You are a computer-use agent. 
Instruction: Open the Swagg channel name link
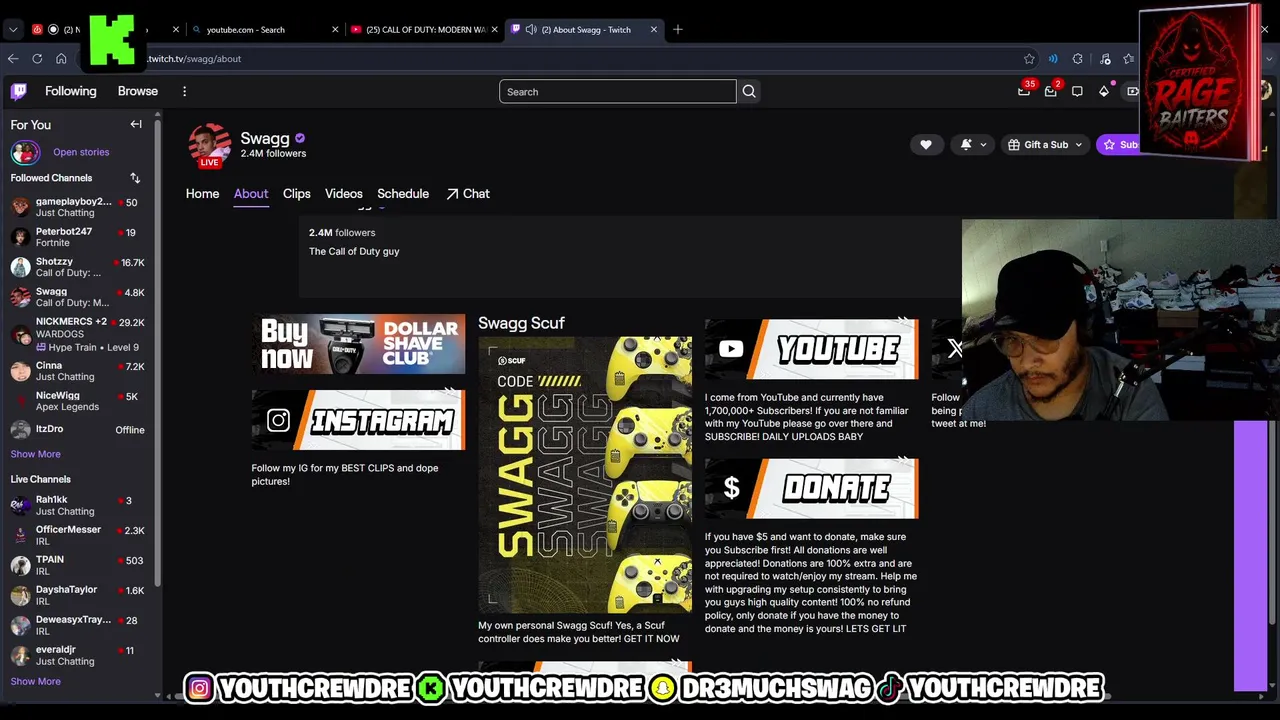click(265, 138)
